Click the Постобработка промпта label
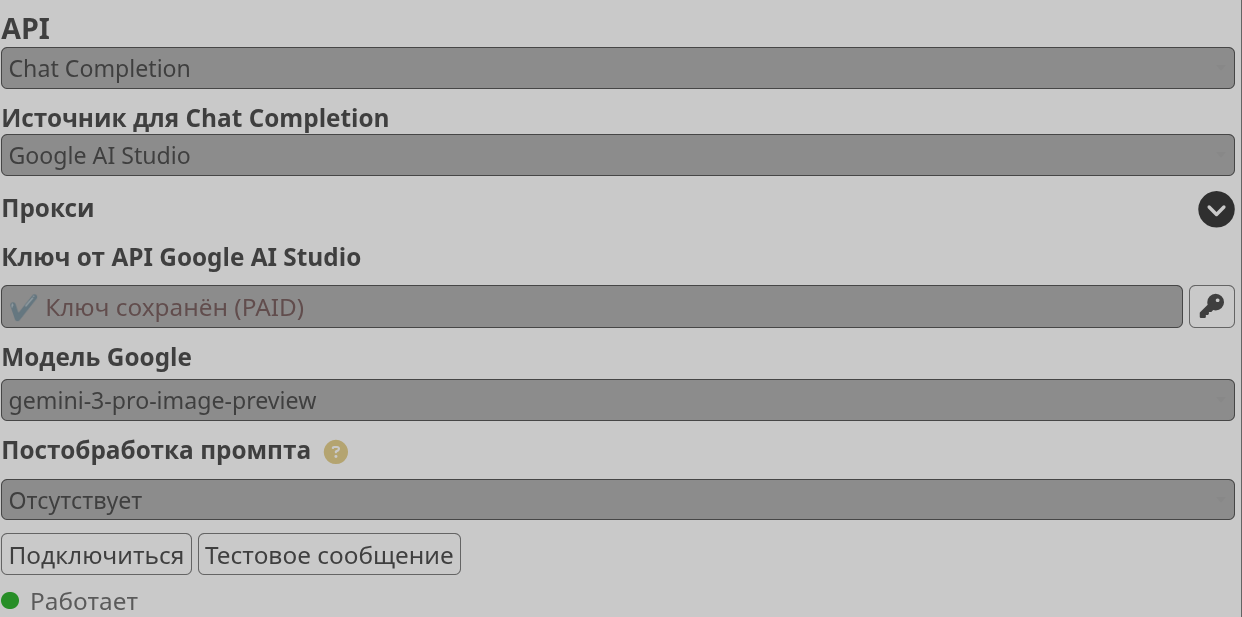The height and width of the screenshot is (617, 1242). (156, 451)
